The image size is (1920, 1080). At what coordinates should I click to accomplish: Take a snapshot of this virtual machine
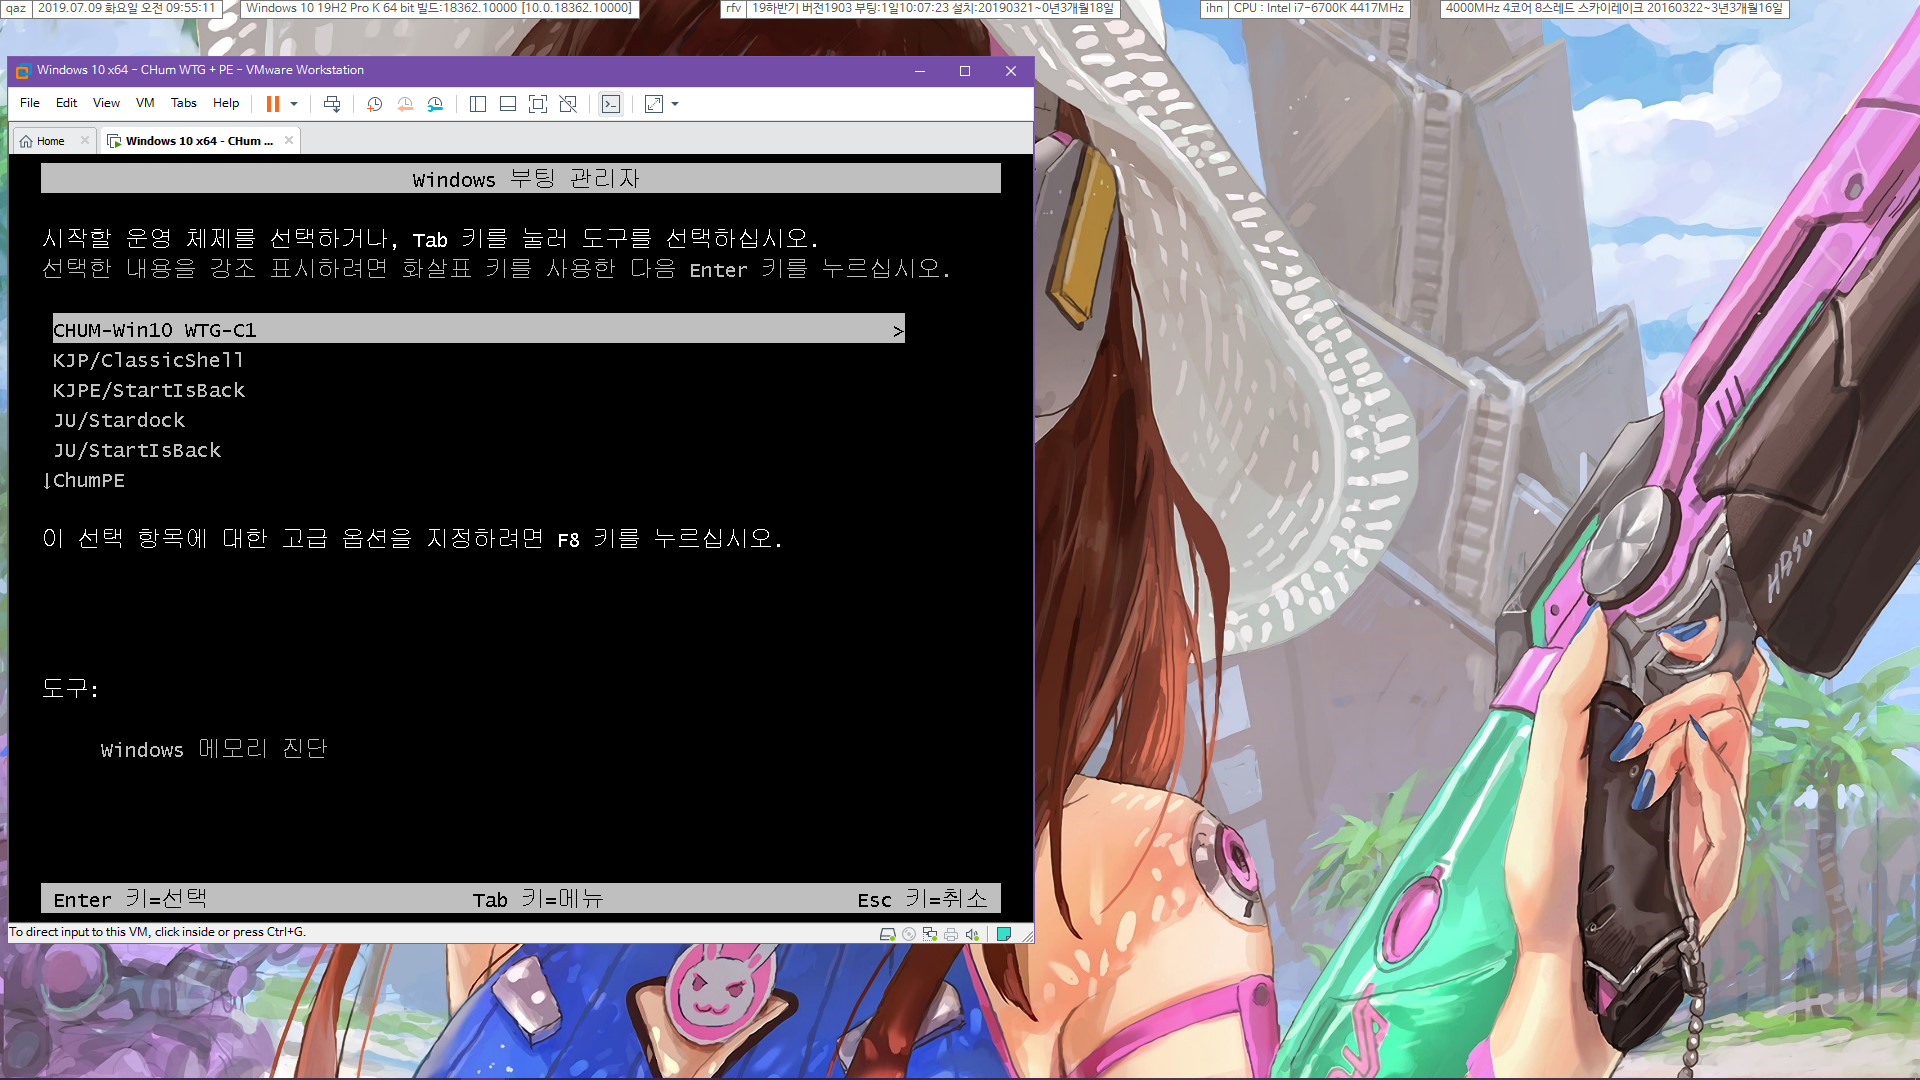374,104
